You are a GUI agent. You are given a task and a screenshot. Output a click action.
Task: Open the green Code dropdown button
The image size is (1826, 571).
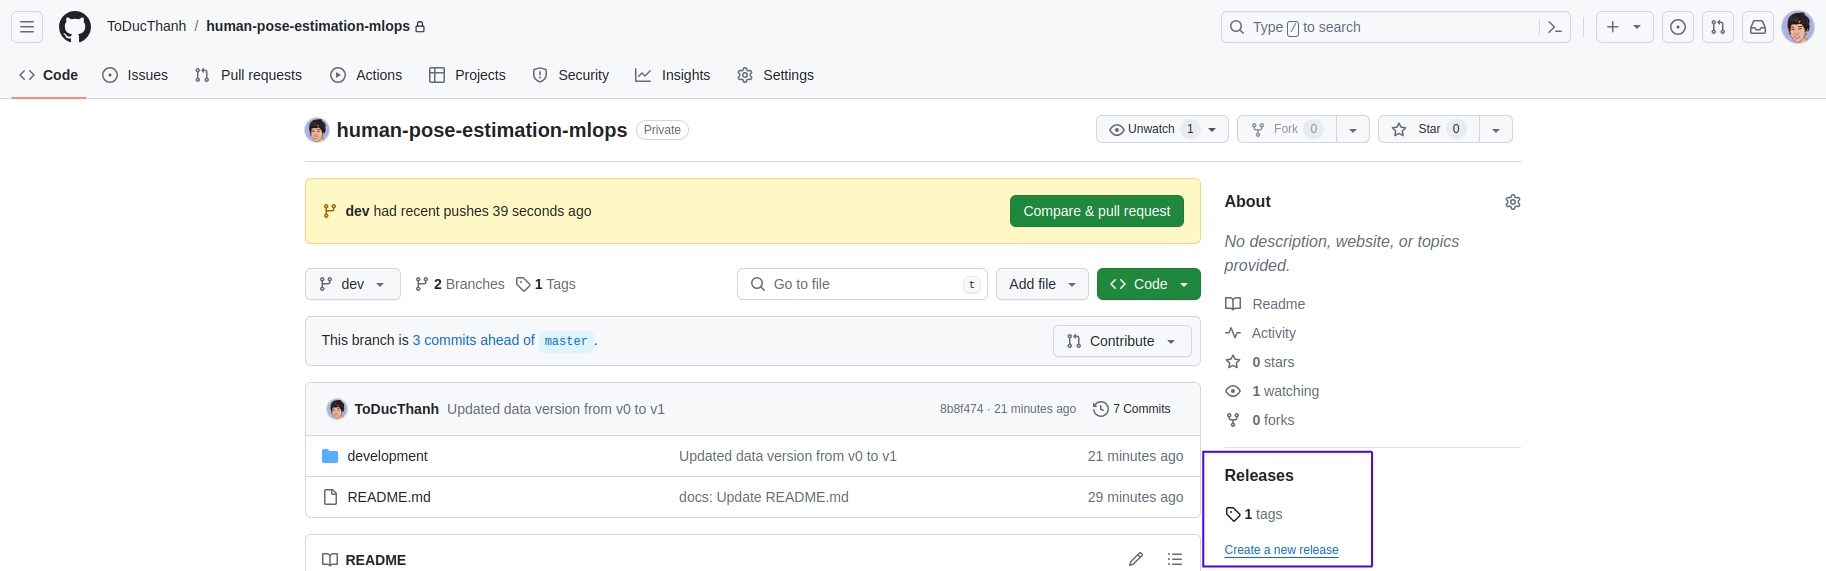1149,284
